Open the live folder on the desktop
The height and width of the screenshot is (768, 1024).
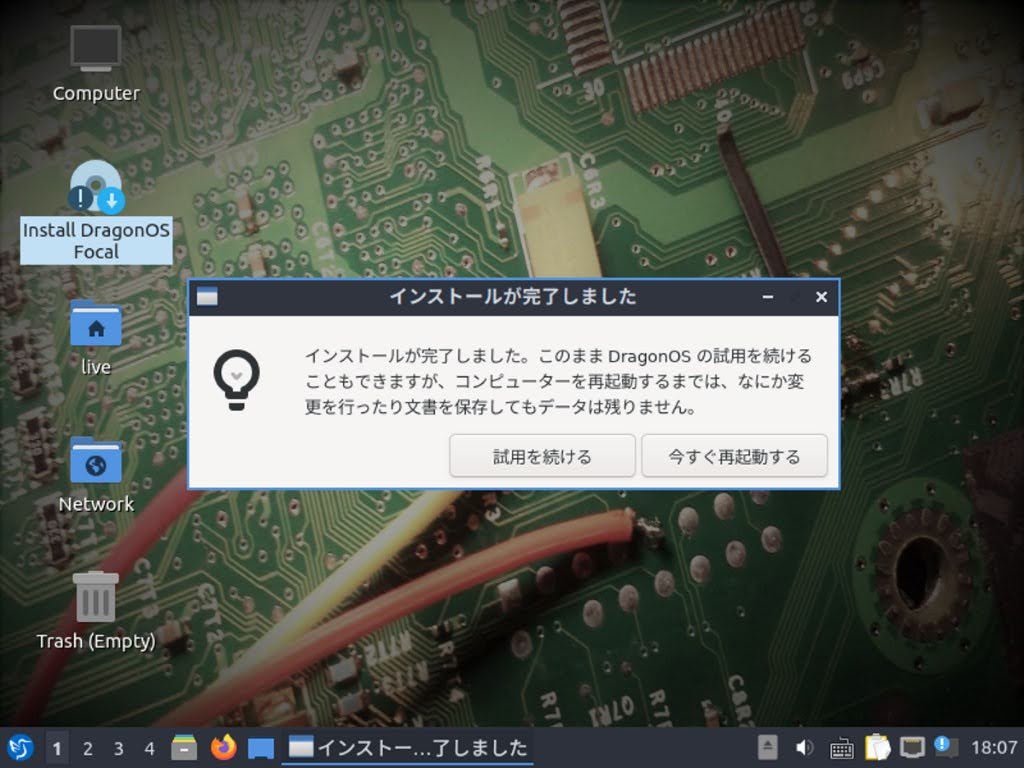(x=95, y=330)
